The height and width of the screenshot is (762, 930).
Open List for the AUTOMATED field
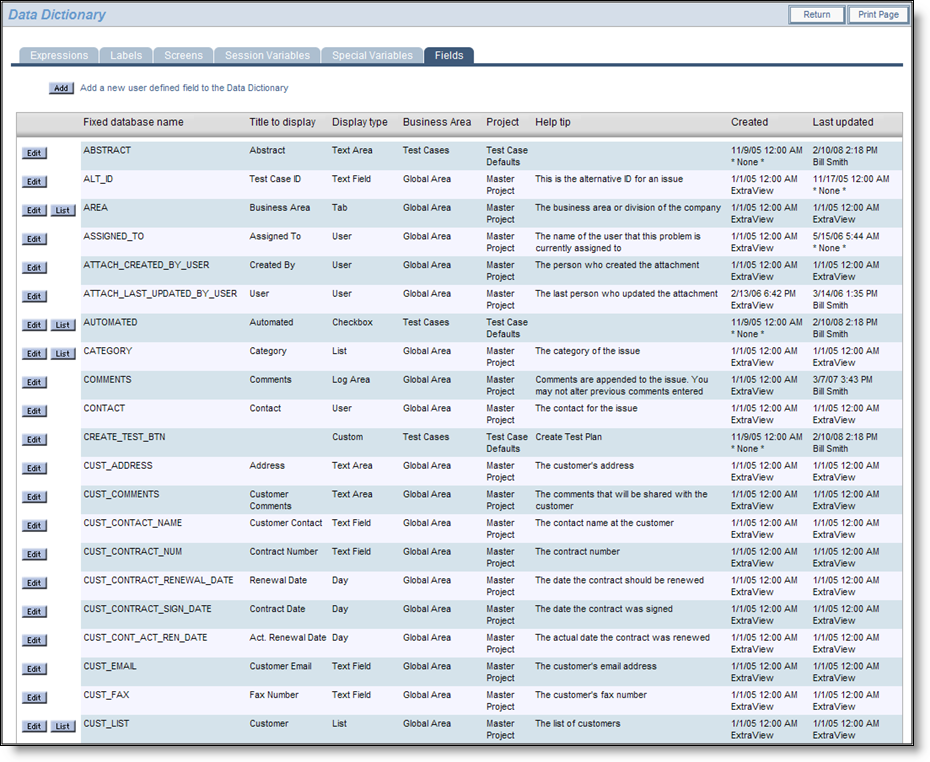63,325
